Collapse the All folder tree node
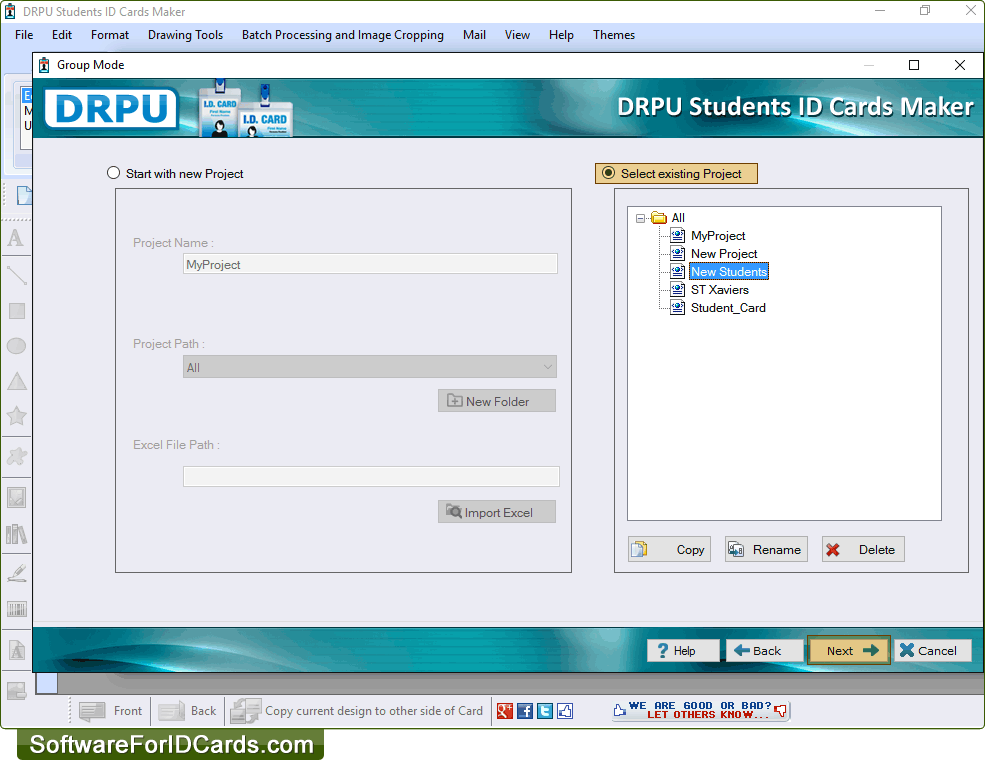This screenshot has height=760, width=985. tap(640, 219)
